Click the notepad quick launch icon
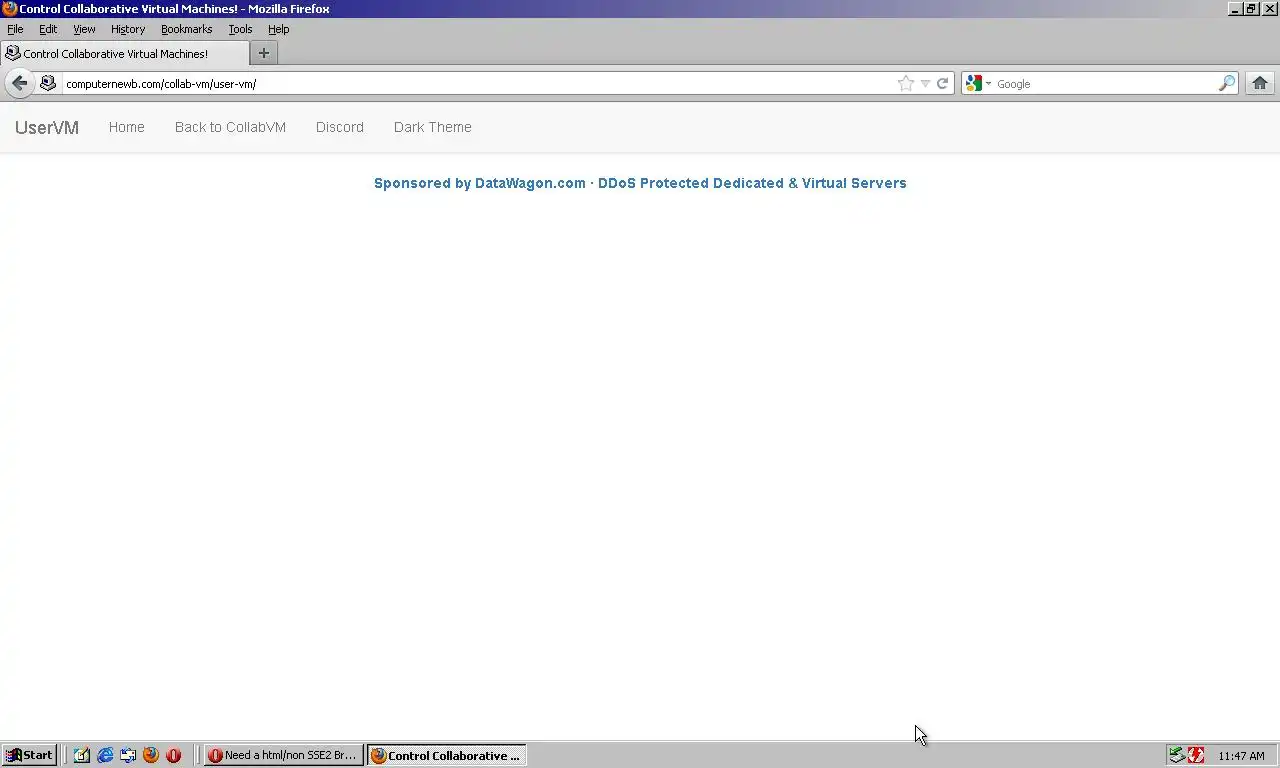 pyautogui.click(x=82, y=755)
